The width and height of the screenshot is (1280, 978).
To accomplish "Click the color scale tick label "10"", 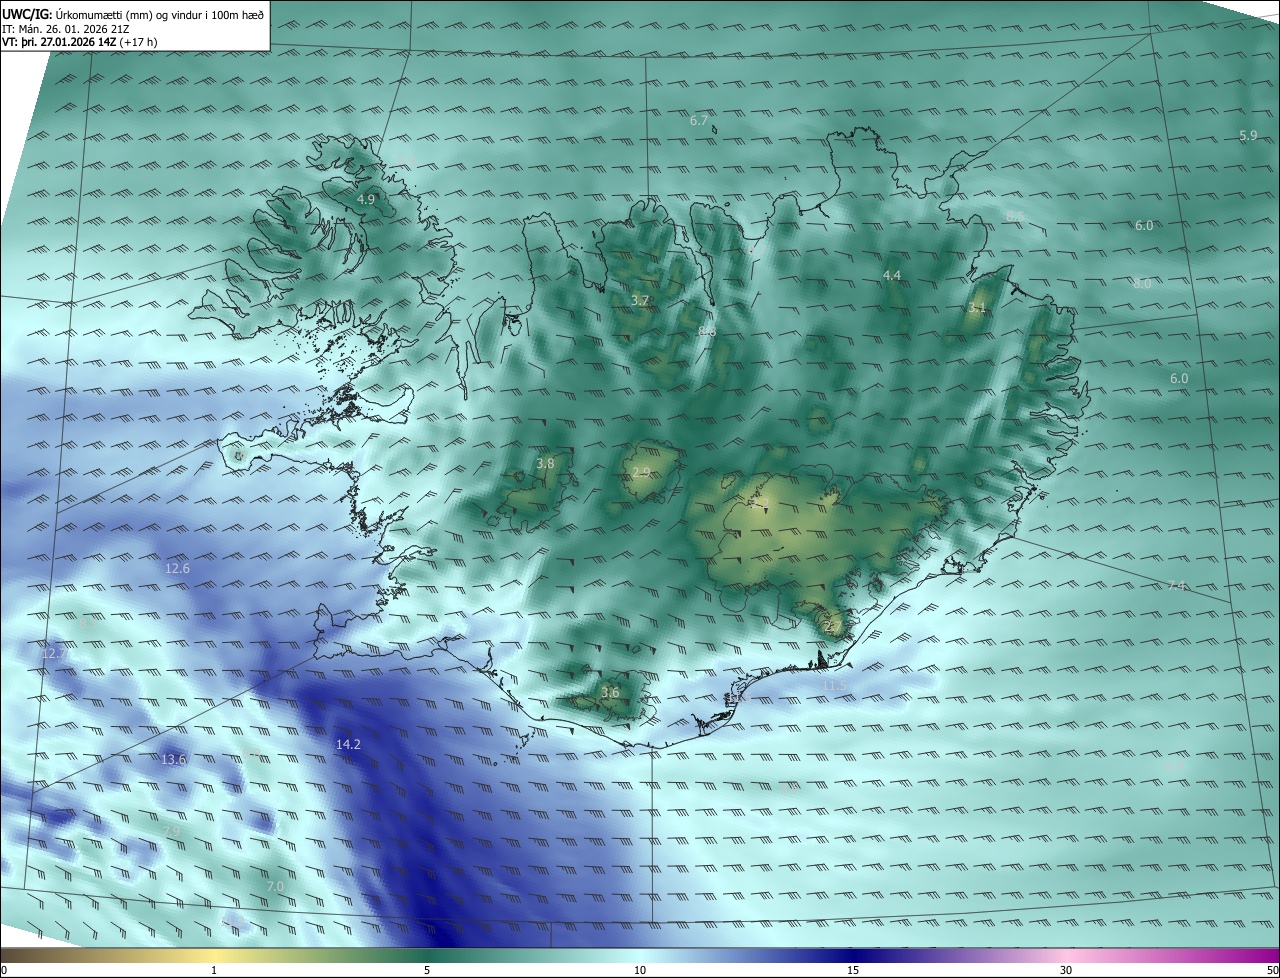I will point(640,970).
